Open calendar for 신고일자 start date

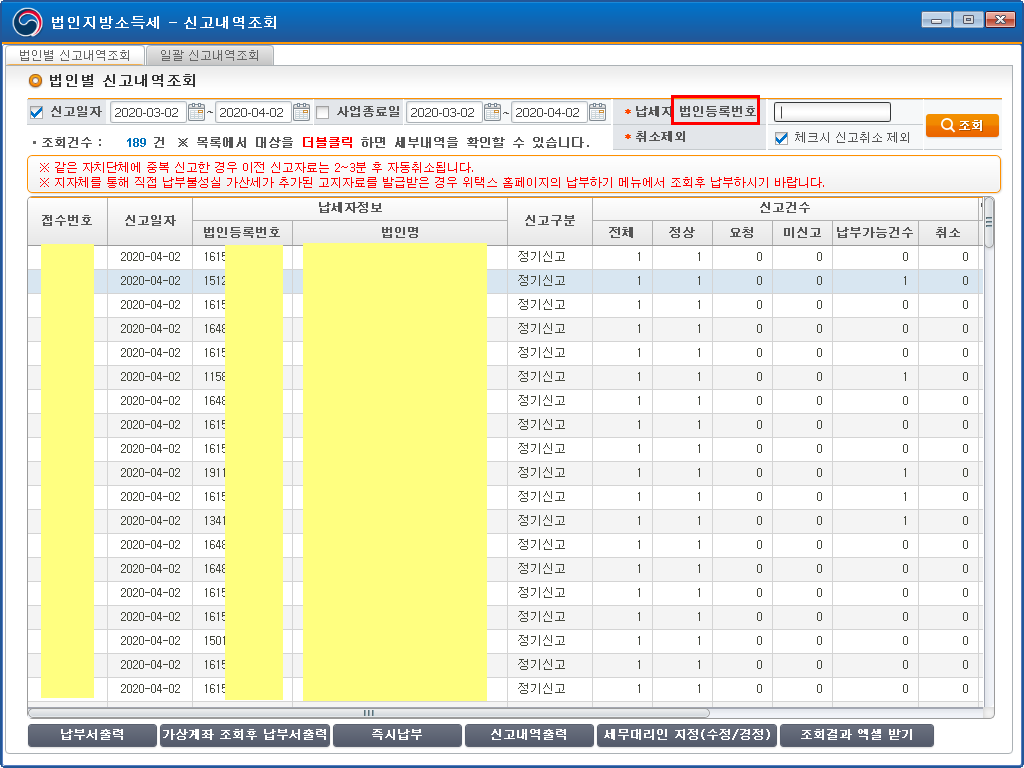pos(197,112)
